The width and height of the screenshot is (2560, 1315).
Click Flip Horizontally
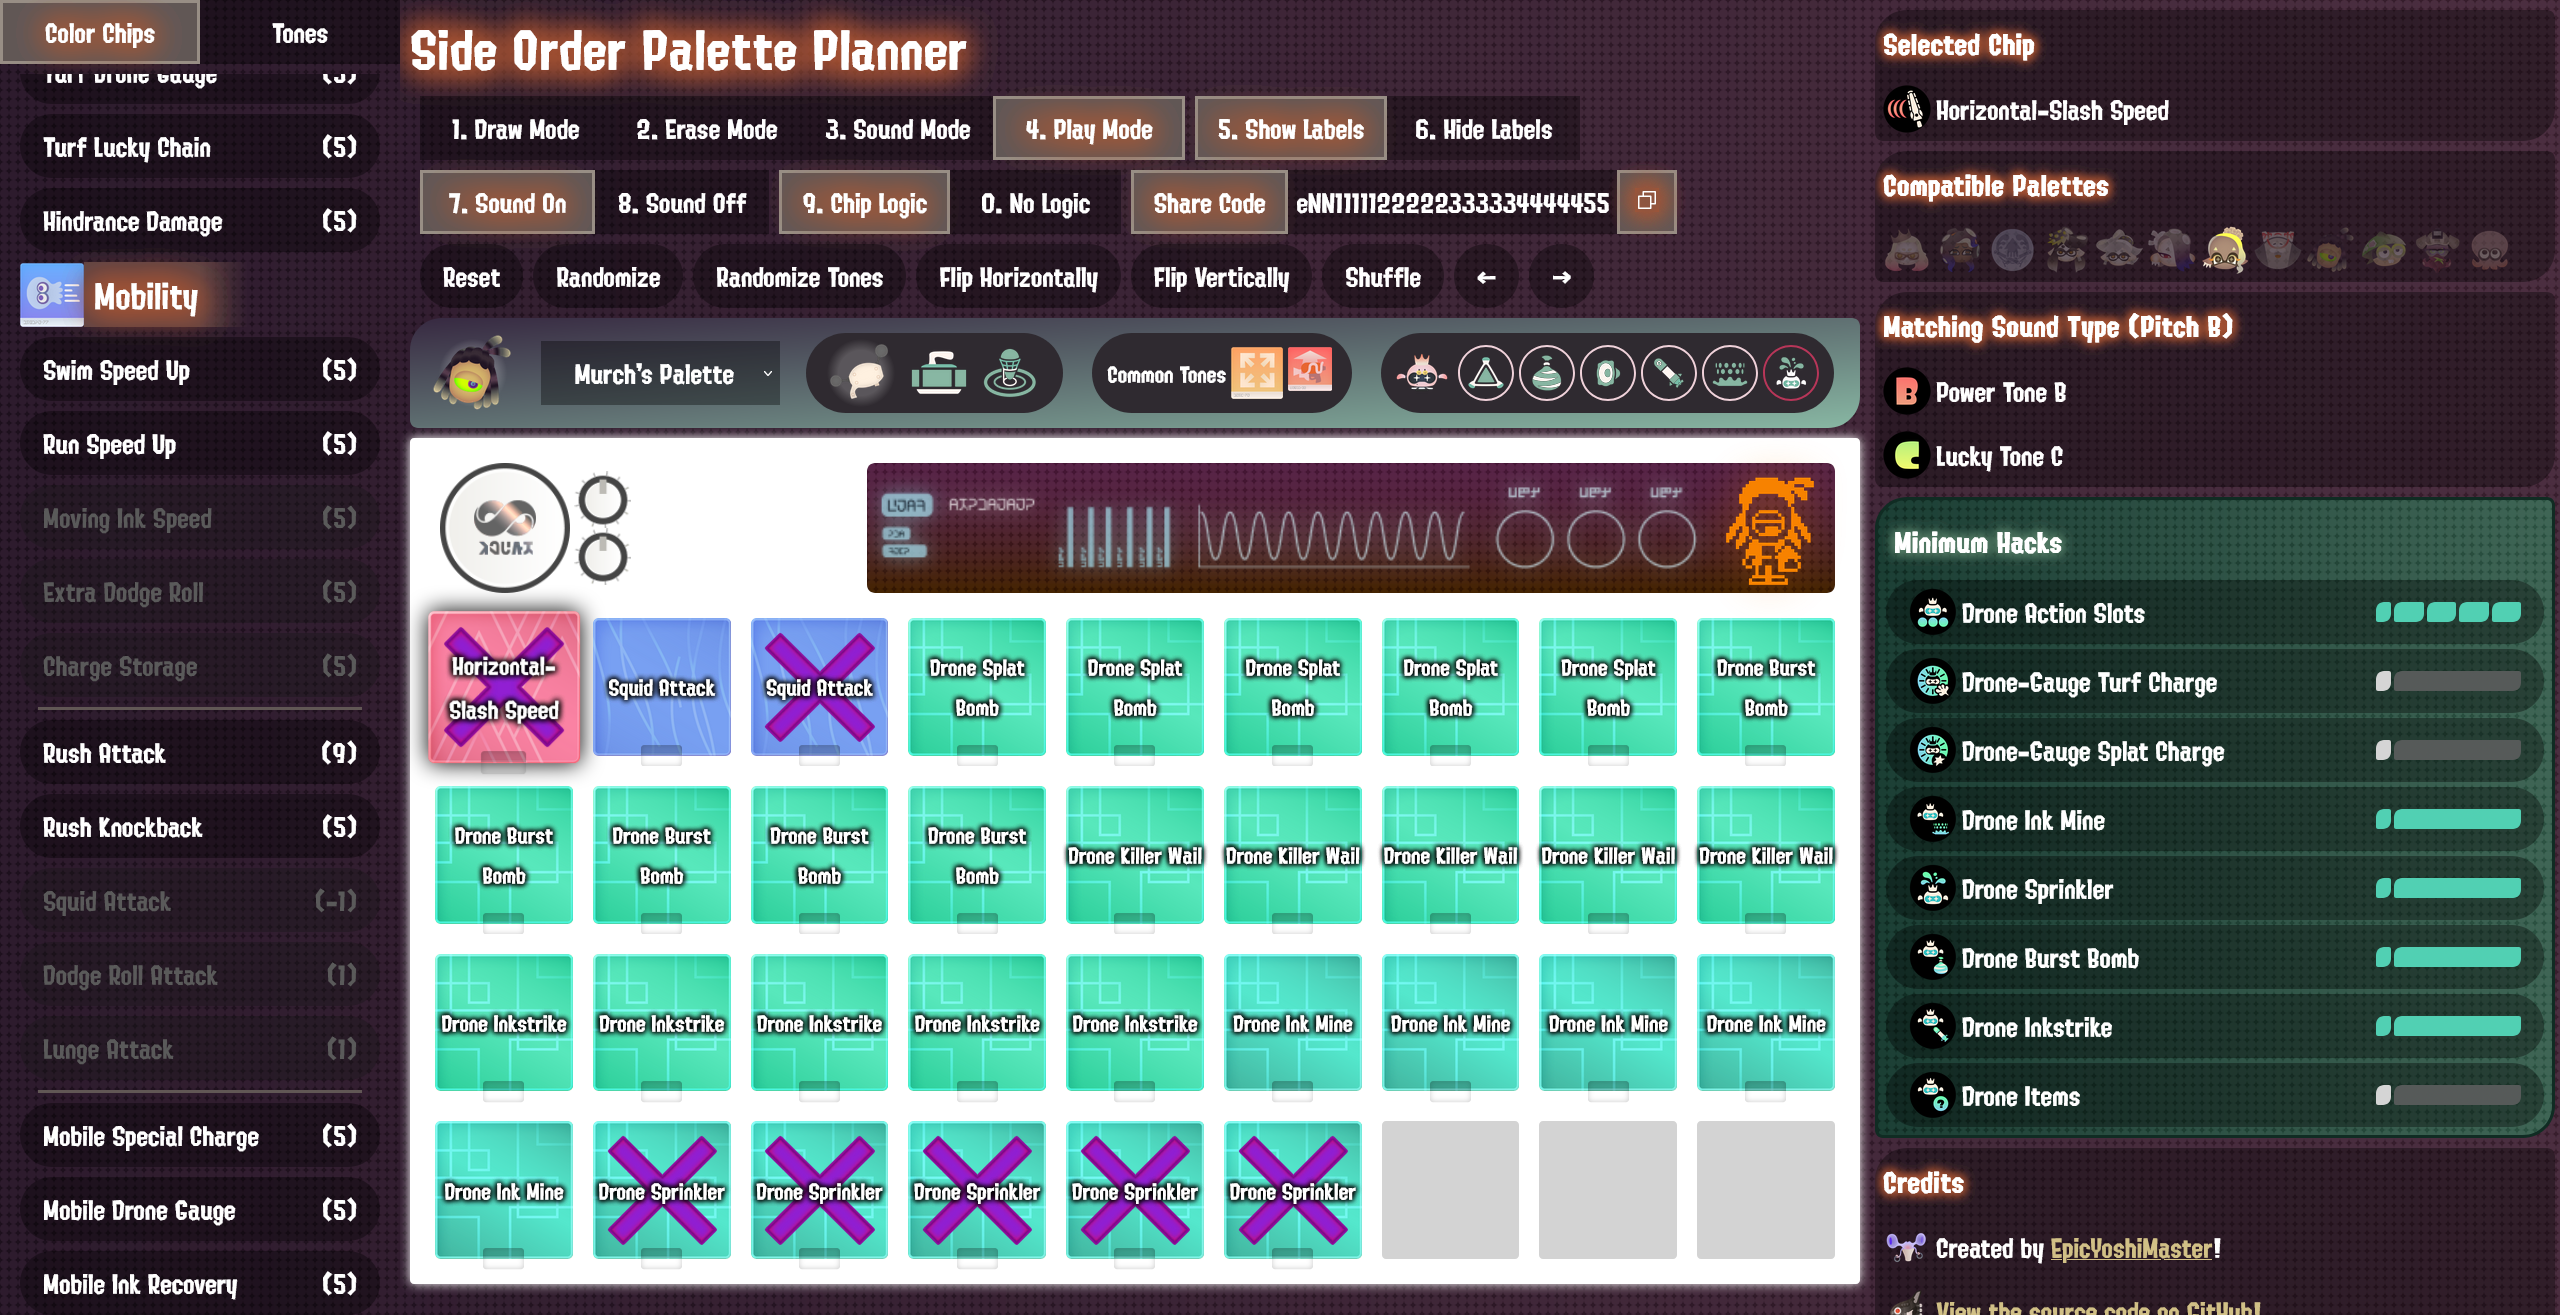tap(1018, 277)
